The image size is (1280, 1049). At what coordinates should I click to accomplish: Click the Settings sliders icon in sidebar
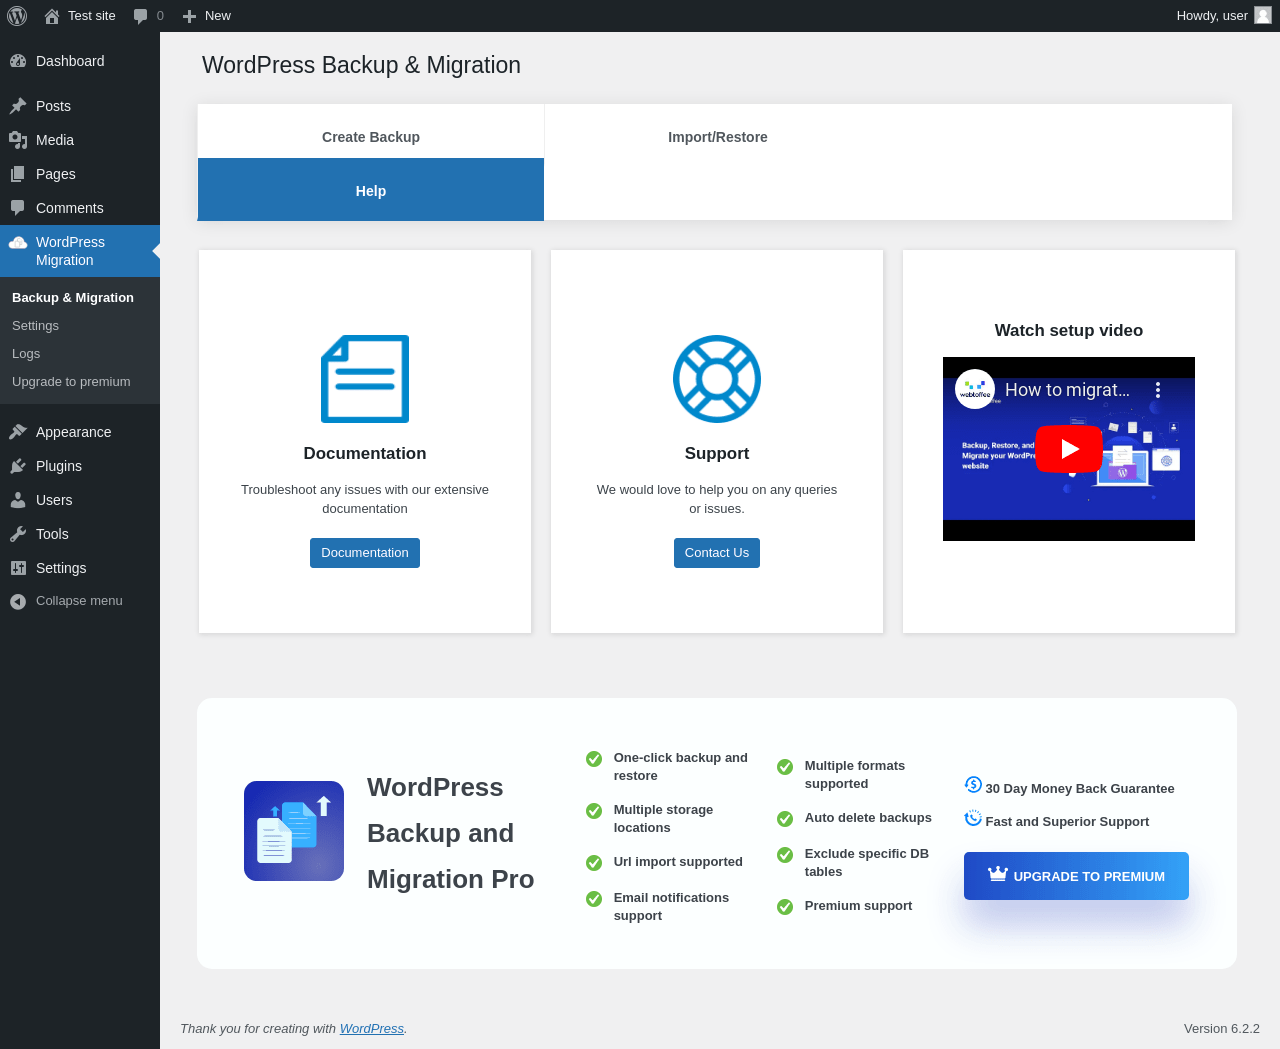(x=18, y=568)
